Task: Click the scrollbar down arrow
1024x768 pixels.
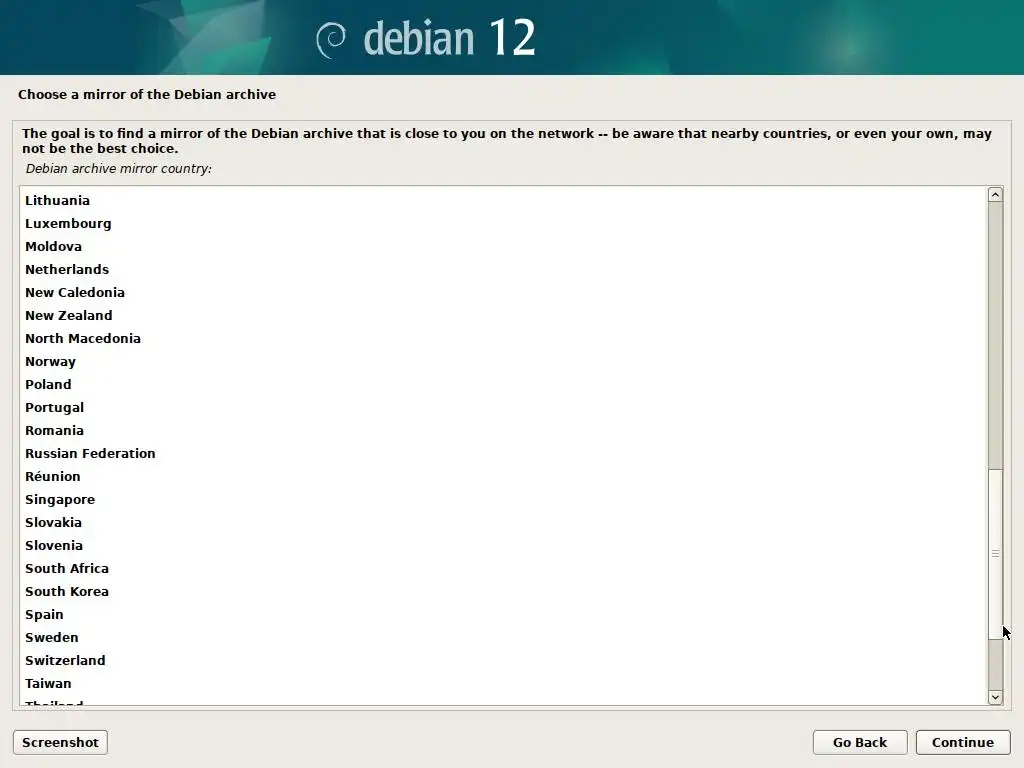Action: coord(995,697)
